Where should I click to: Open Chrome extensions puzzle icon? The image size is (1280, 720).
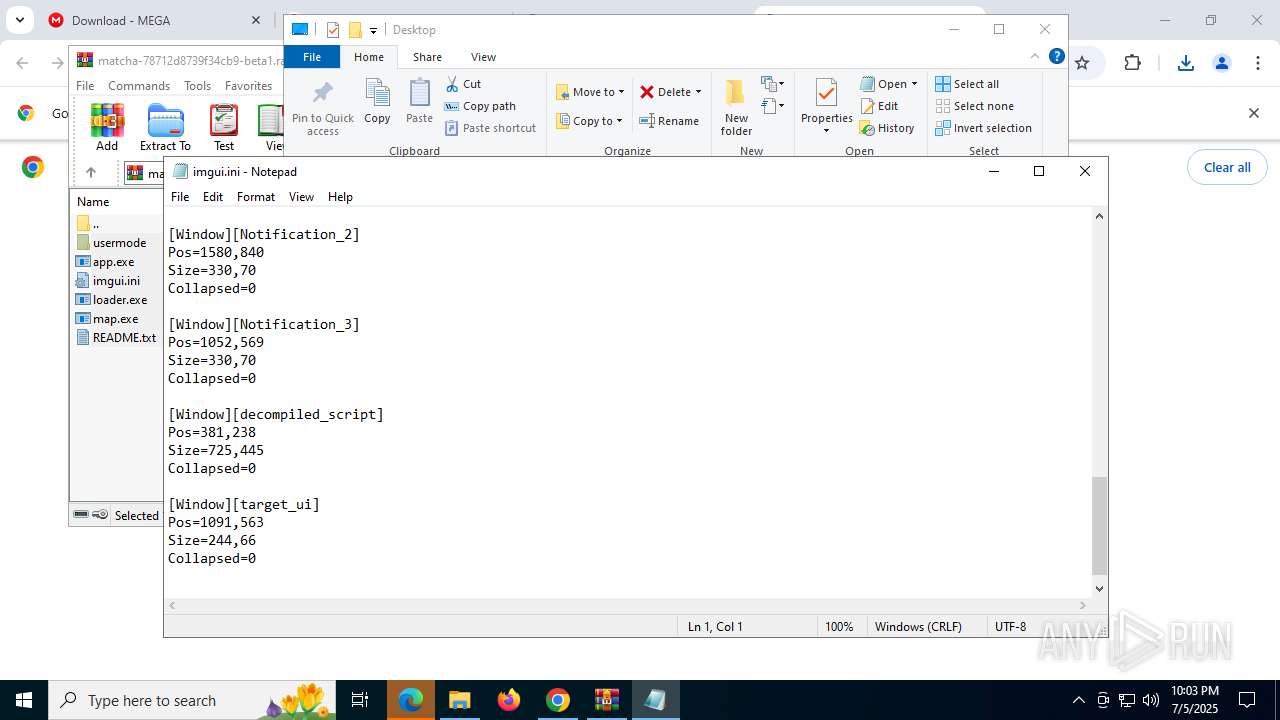[1132, 63]
